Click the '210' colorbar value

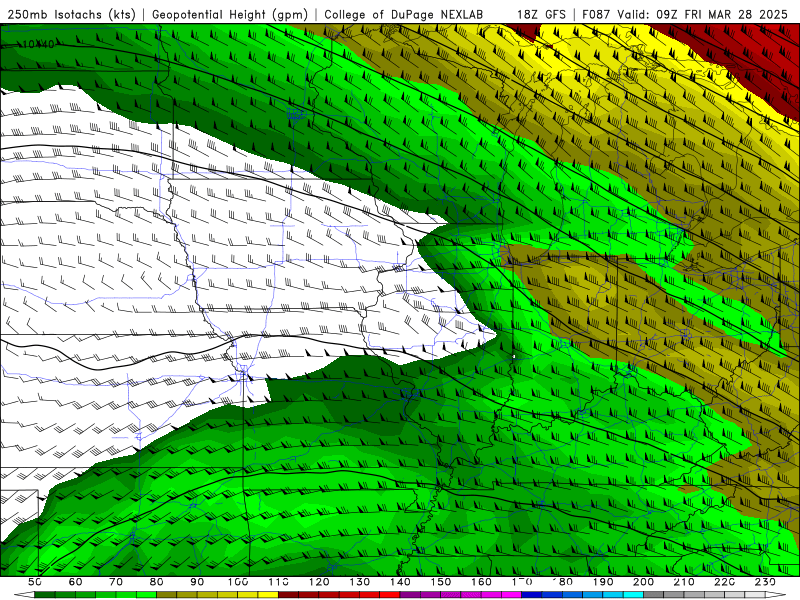[684, 582]
